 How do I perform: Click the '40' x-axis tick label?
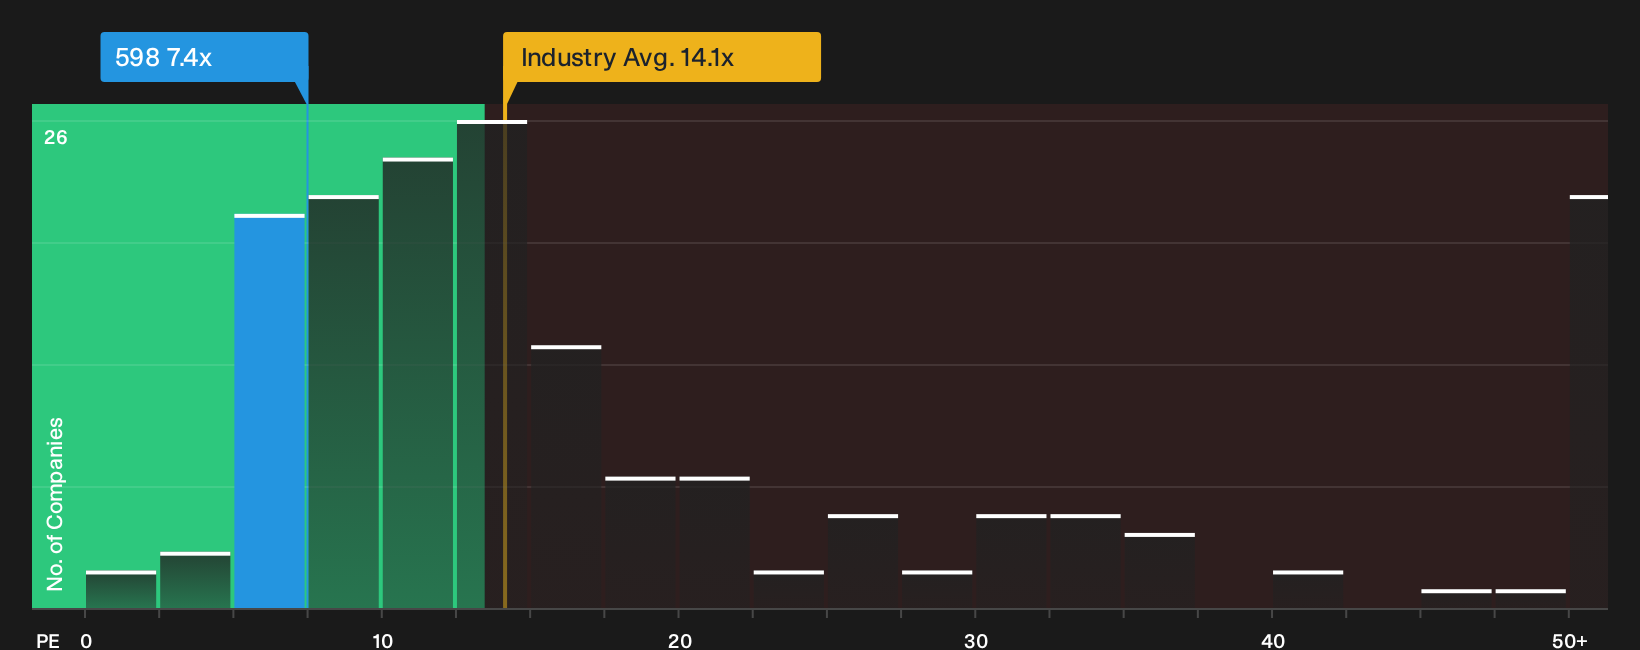coord(1273,640)
